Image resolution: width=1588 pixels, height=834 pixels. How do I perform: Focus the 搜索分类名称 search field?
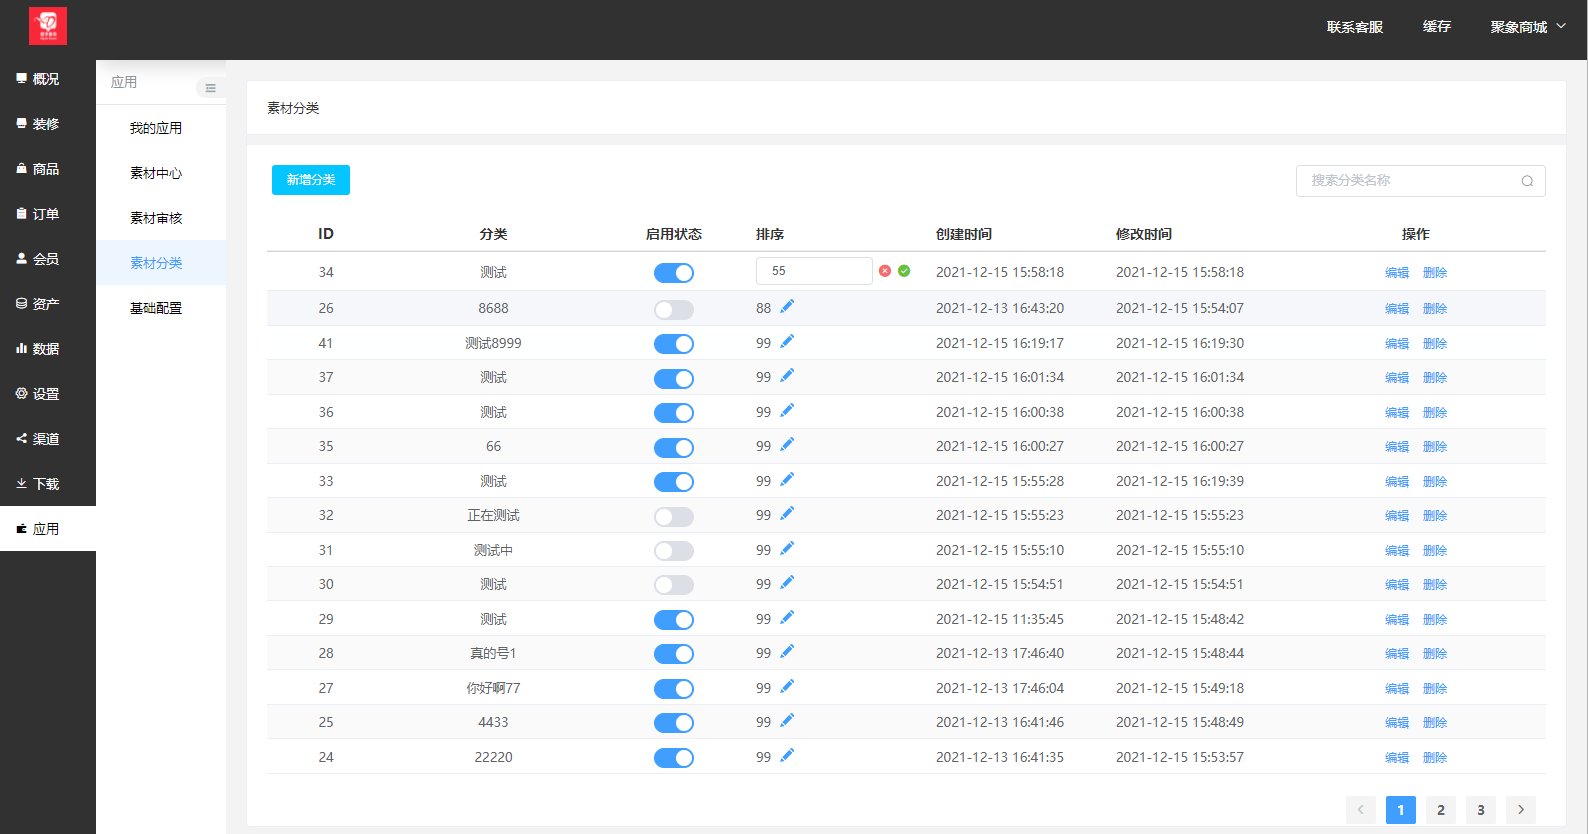tap(1421, 181)
